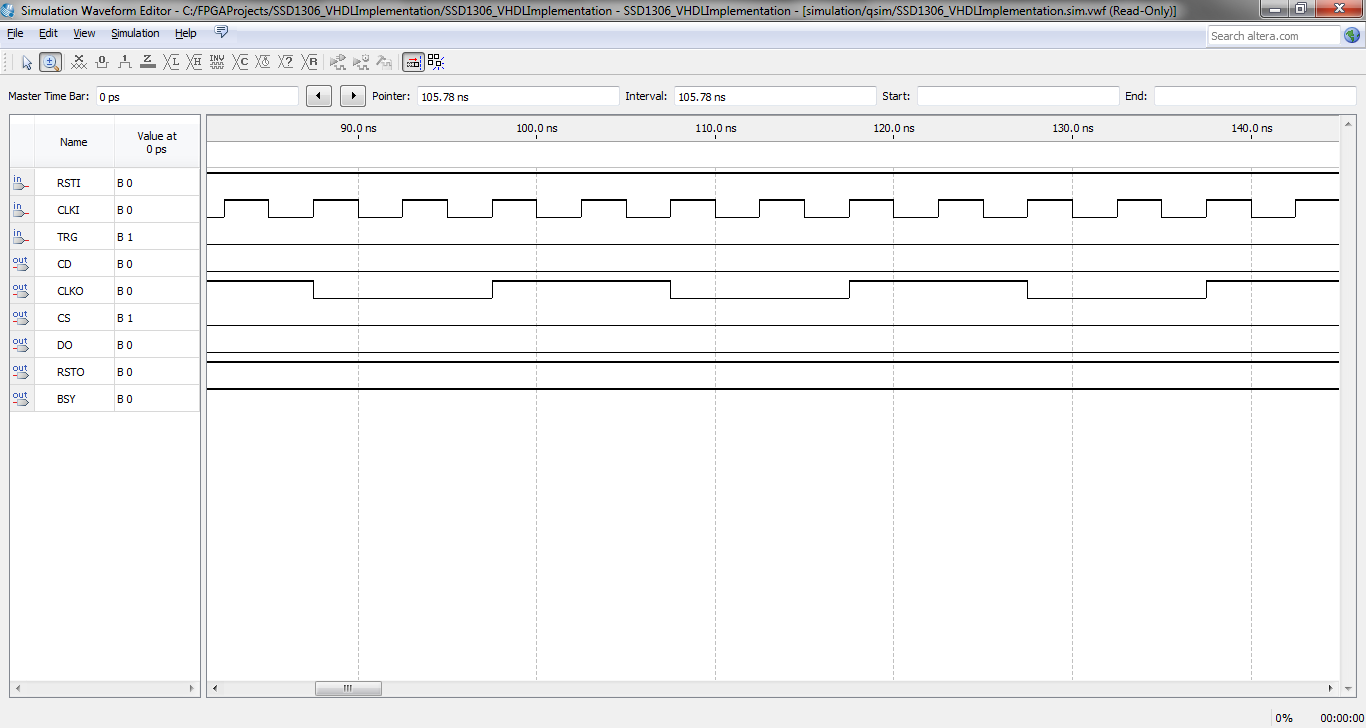Image resolution: width=1366 pixels, height=728 pixels.
Task: Click the Search altera.com box
Action: [x=1272, y=36]
